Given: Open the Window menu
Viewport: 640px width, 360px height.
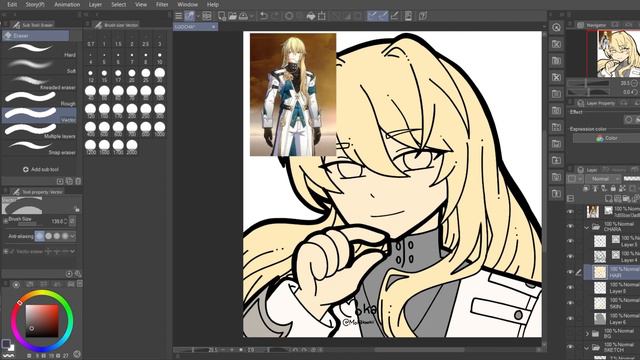Looking at the screenshot, I should 187,4.
